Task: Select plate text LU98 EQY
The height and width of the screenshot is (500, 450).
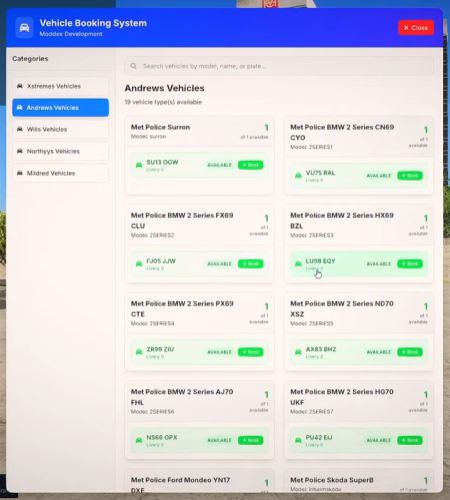Action: [x=321, y=261]
